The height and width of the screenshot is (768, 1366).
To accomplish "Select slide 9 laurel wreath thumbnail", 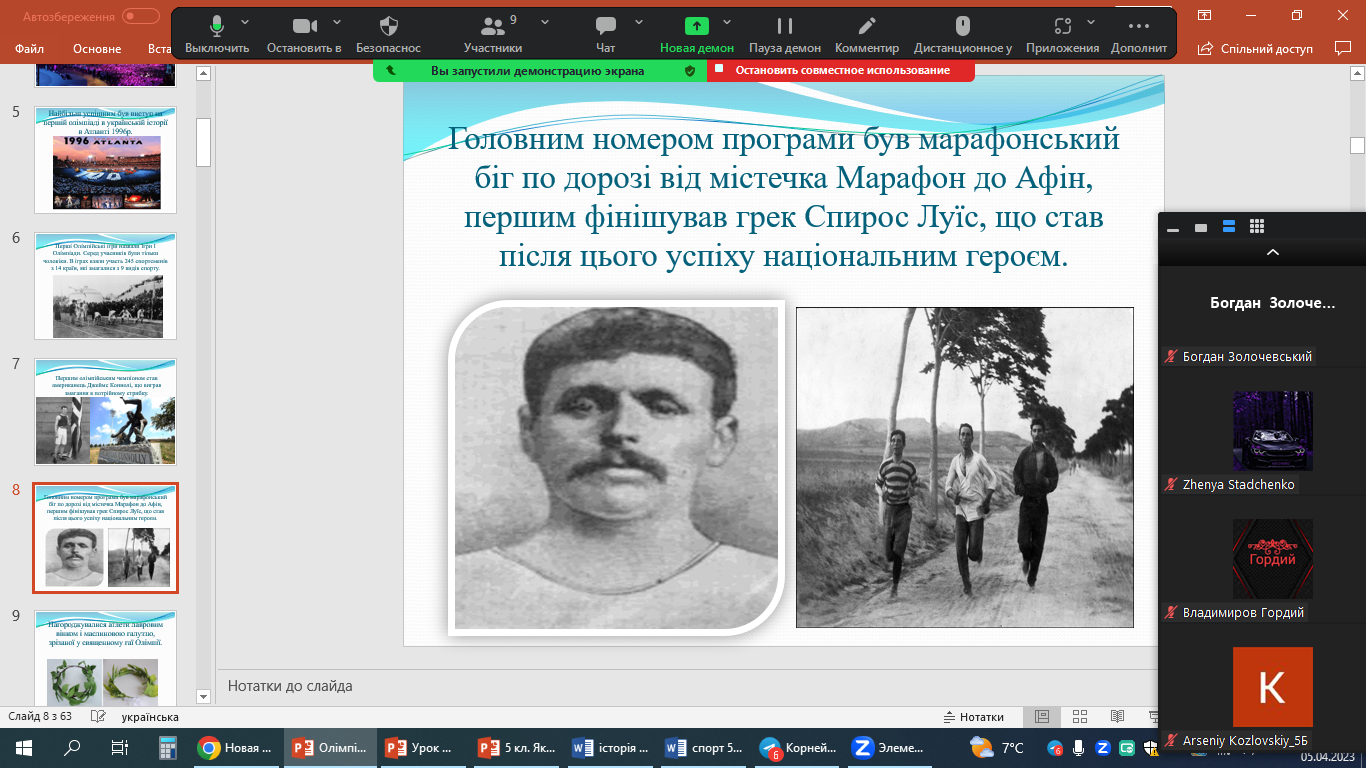I will tap(106, 660).
